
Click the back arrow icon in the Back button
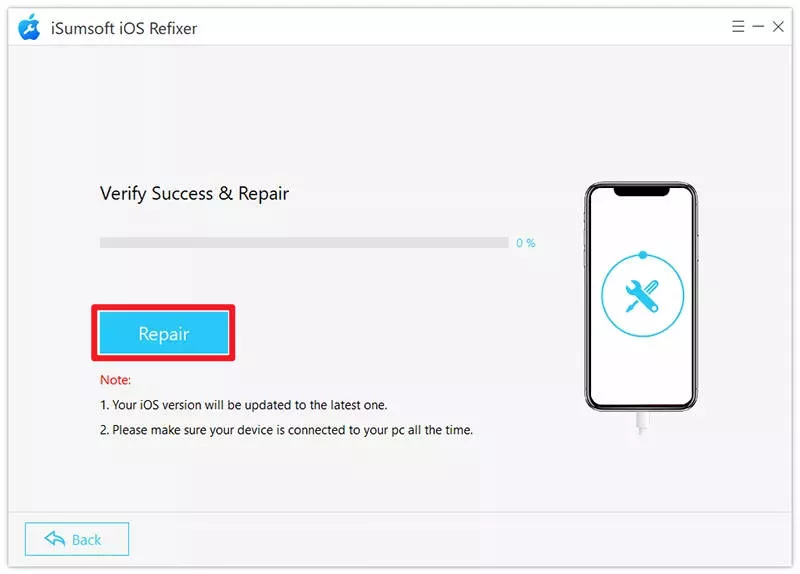55,538
